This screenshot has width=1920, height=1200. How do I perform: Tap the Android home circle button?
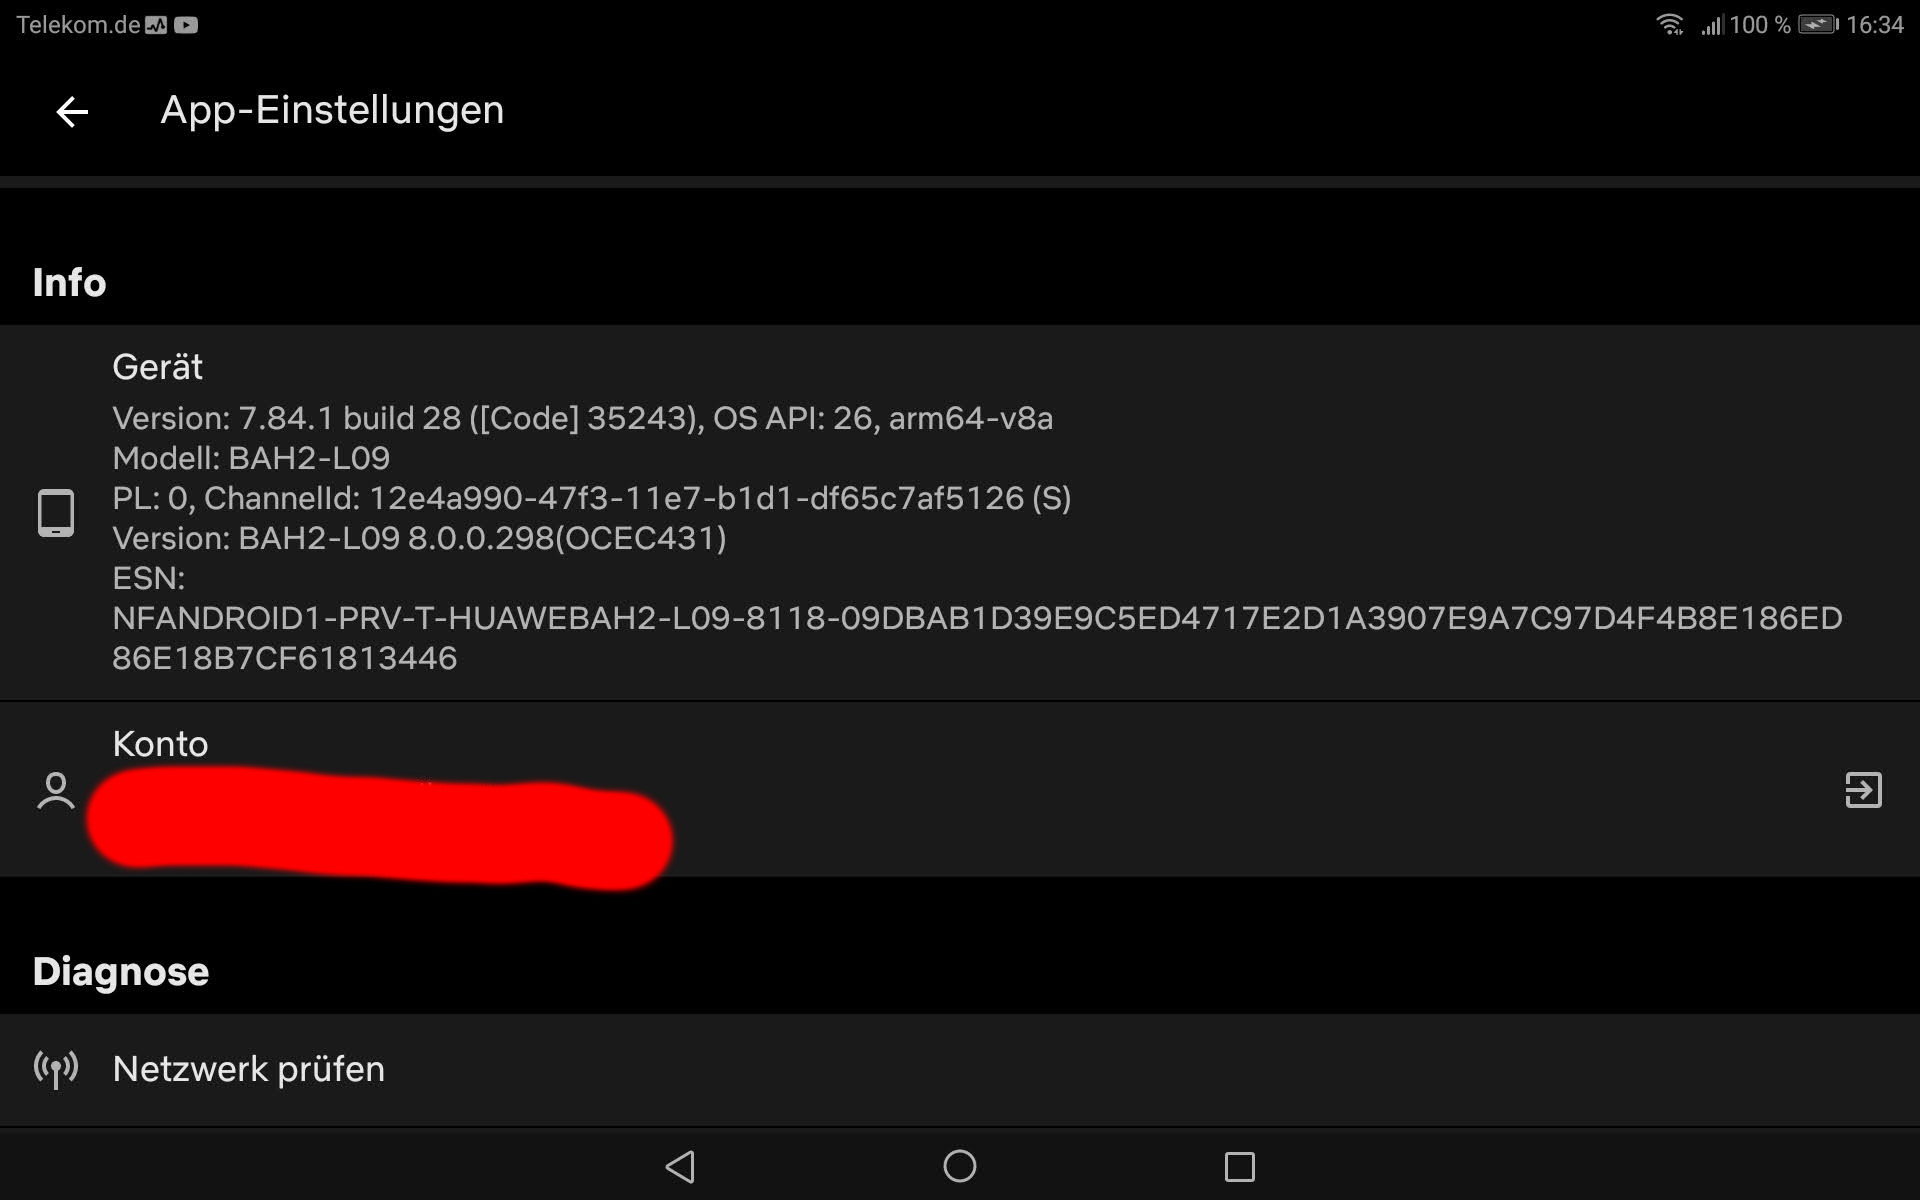point(960,1166)
